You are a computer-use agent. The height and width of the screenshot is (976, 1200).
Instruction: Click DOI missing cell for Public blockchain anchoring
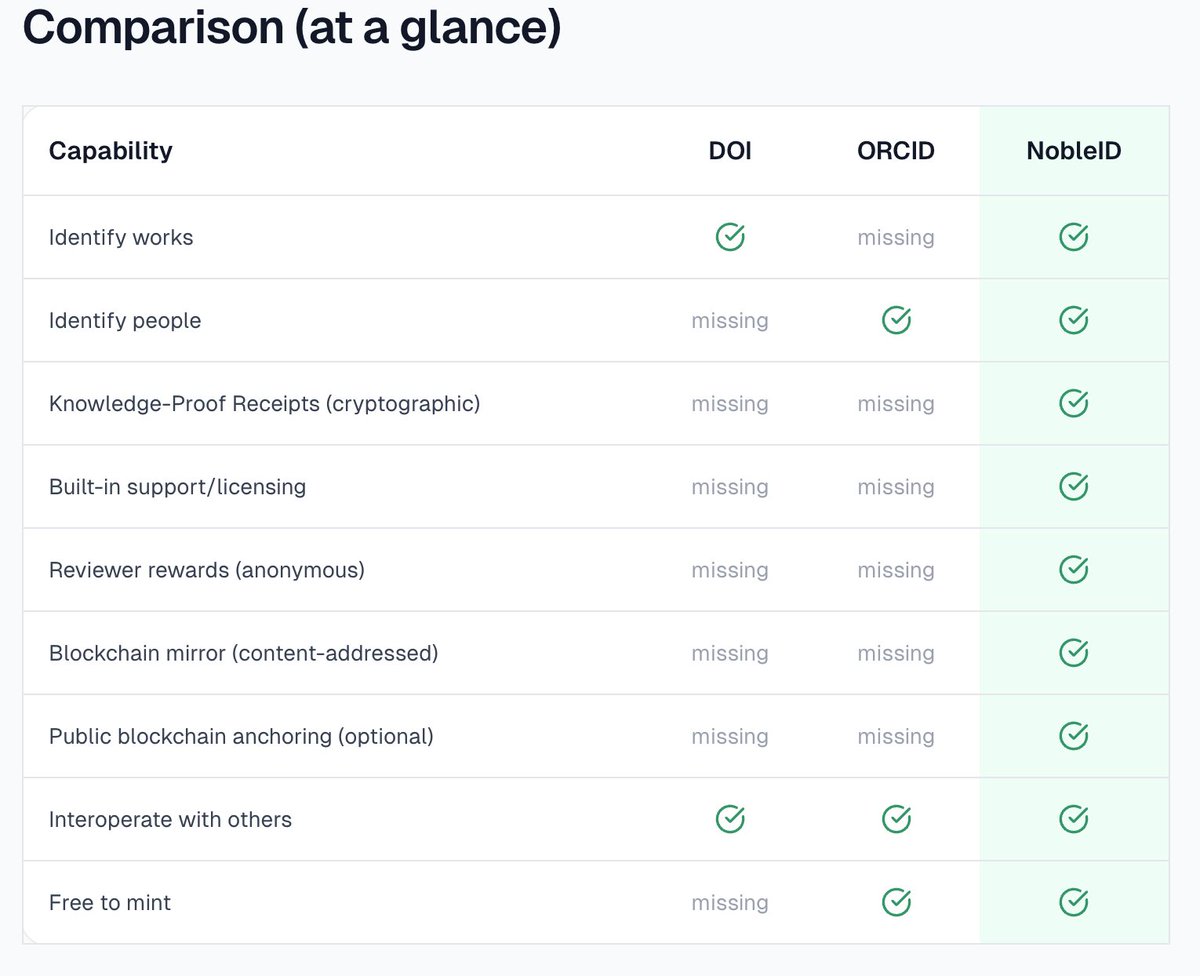point(730,736)
